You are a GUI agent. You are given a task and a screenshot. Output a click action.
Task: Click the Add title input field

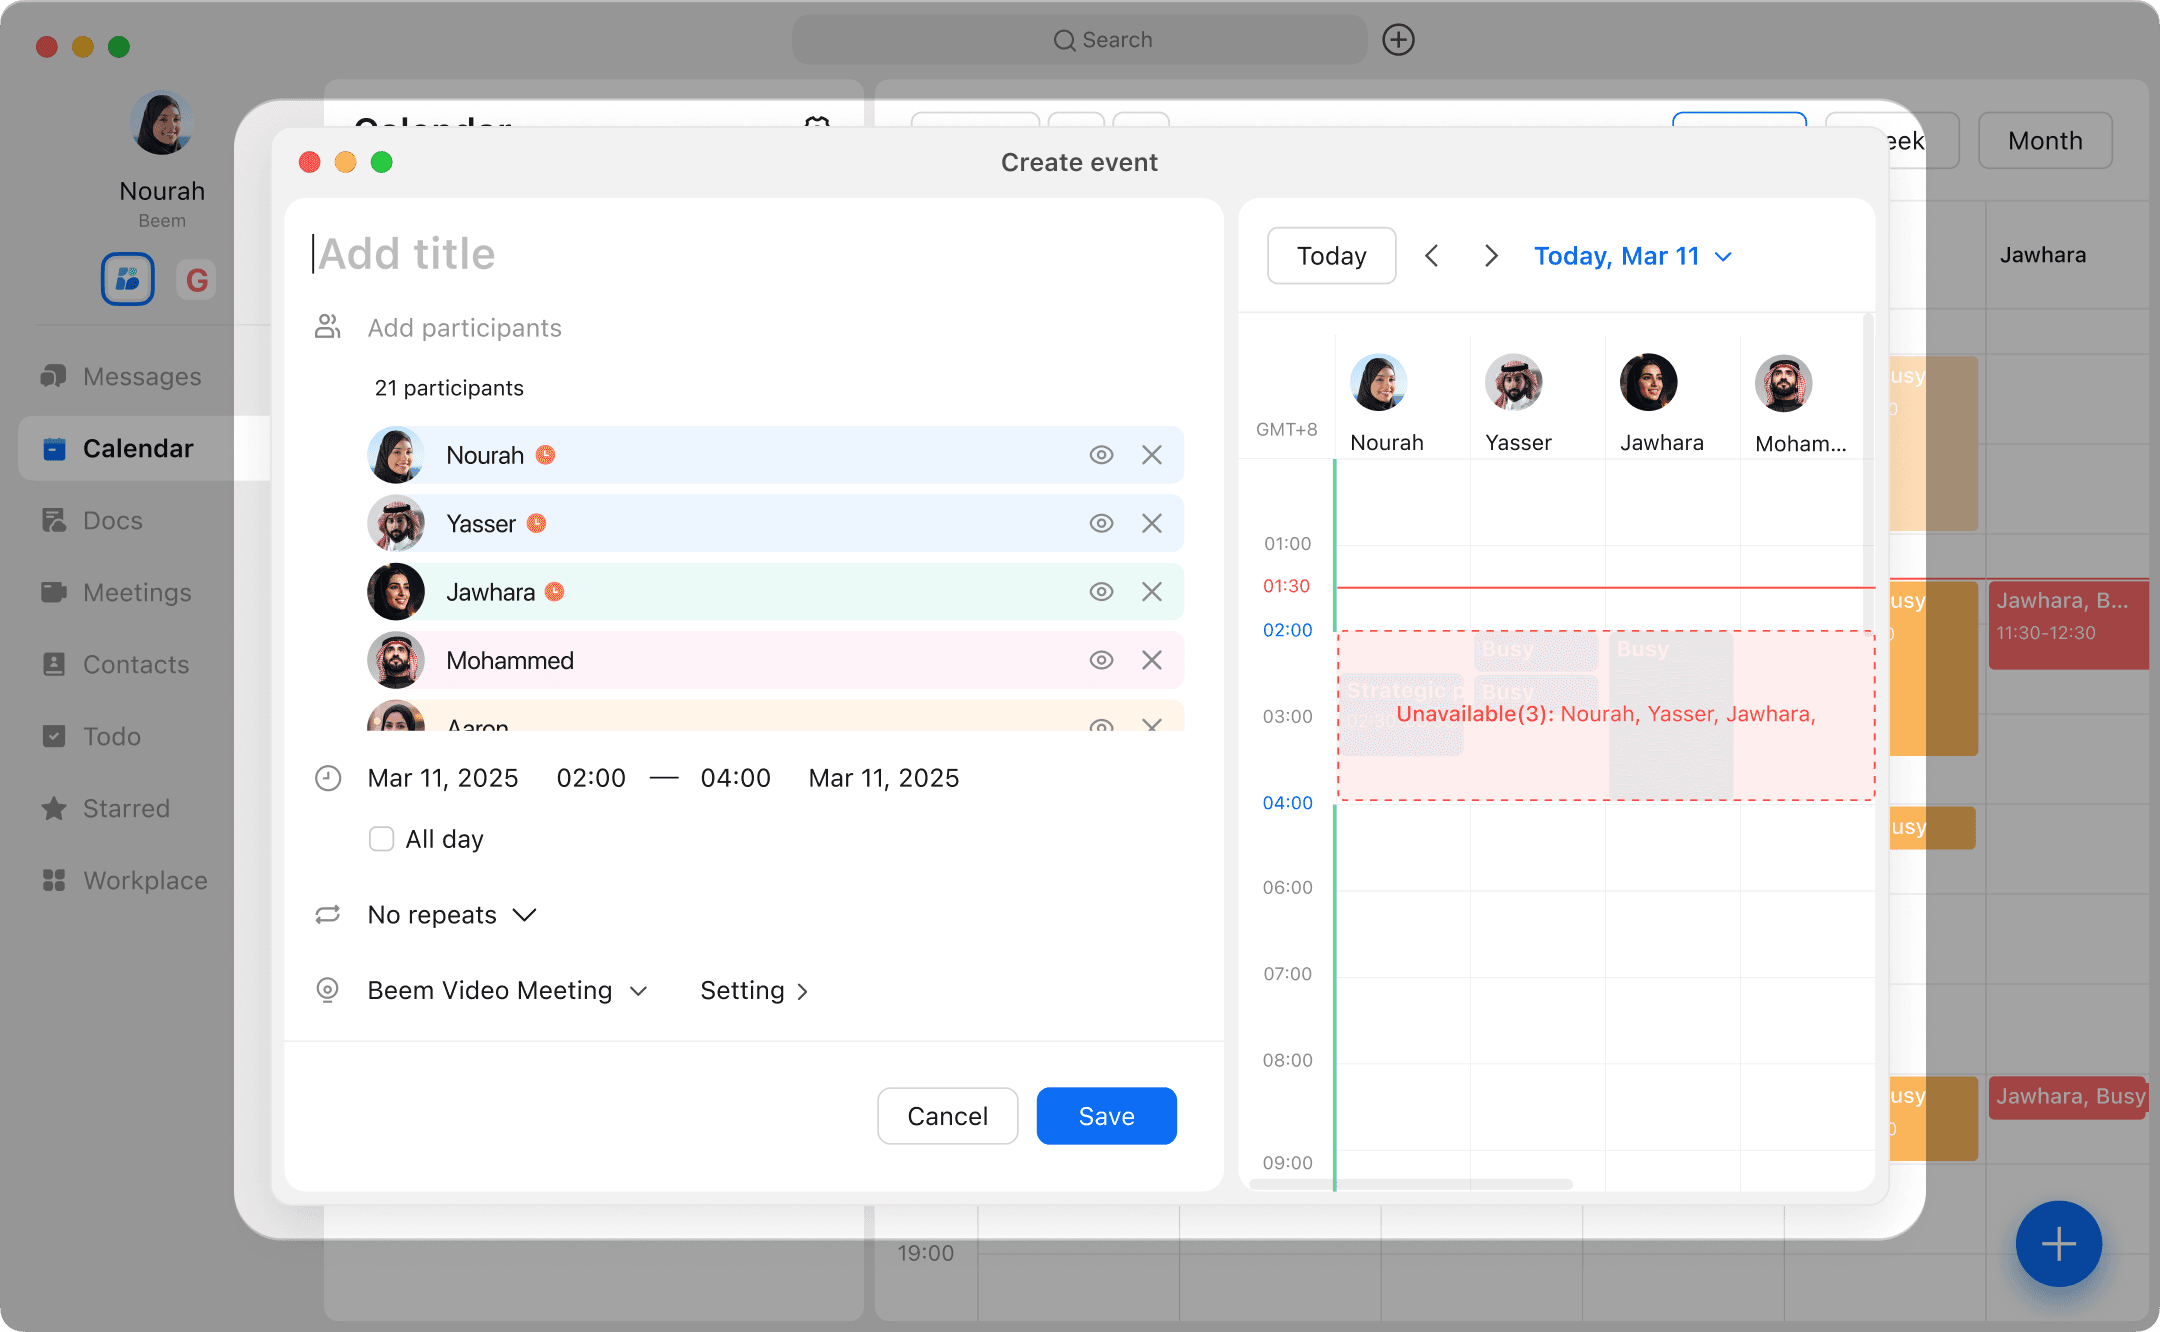click(700, 254)
